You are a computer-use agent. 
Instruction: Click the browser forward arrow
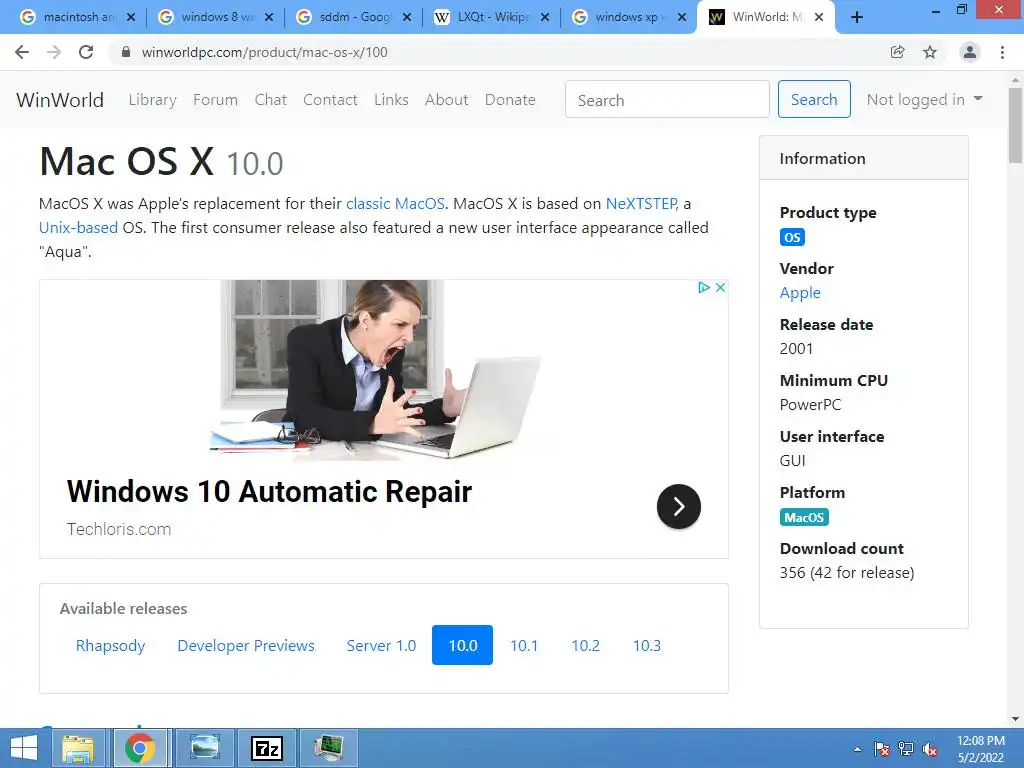pos(54,52)
